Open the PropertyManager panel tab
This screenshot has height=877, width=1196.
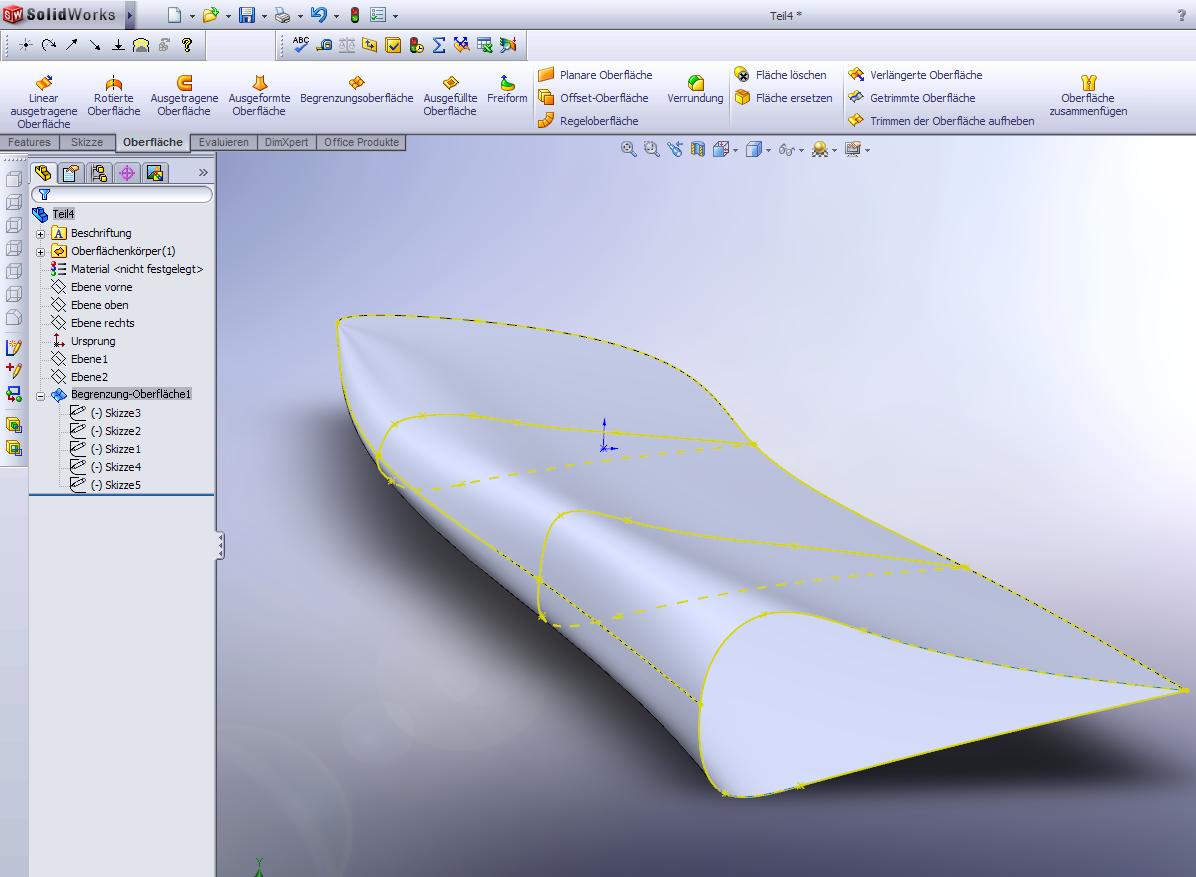(71, 173)
